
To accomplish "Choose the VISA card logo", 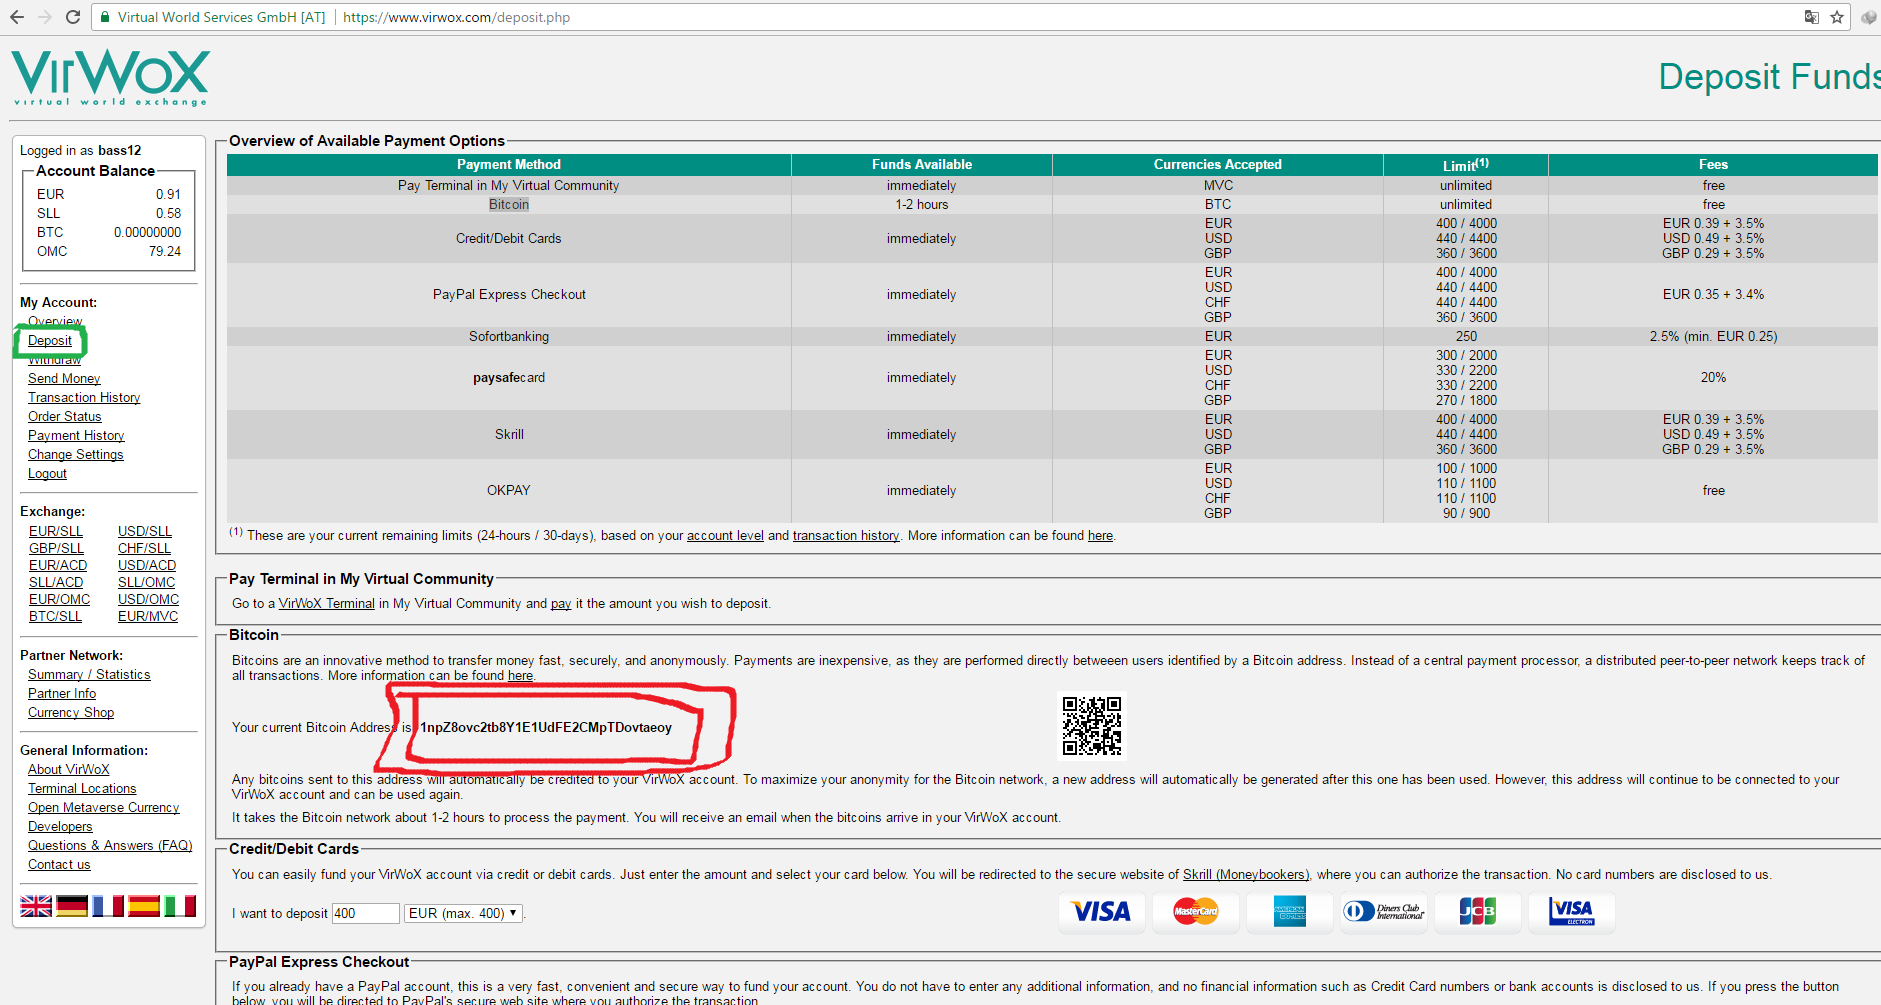I will 1101,911.
